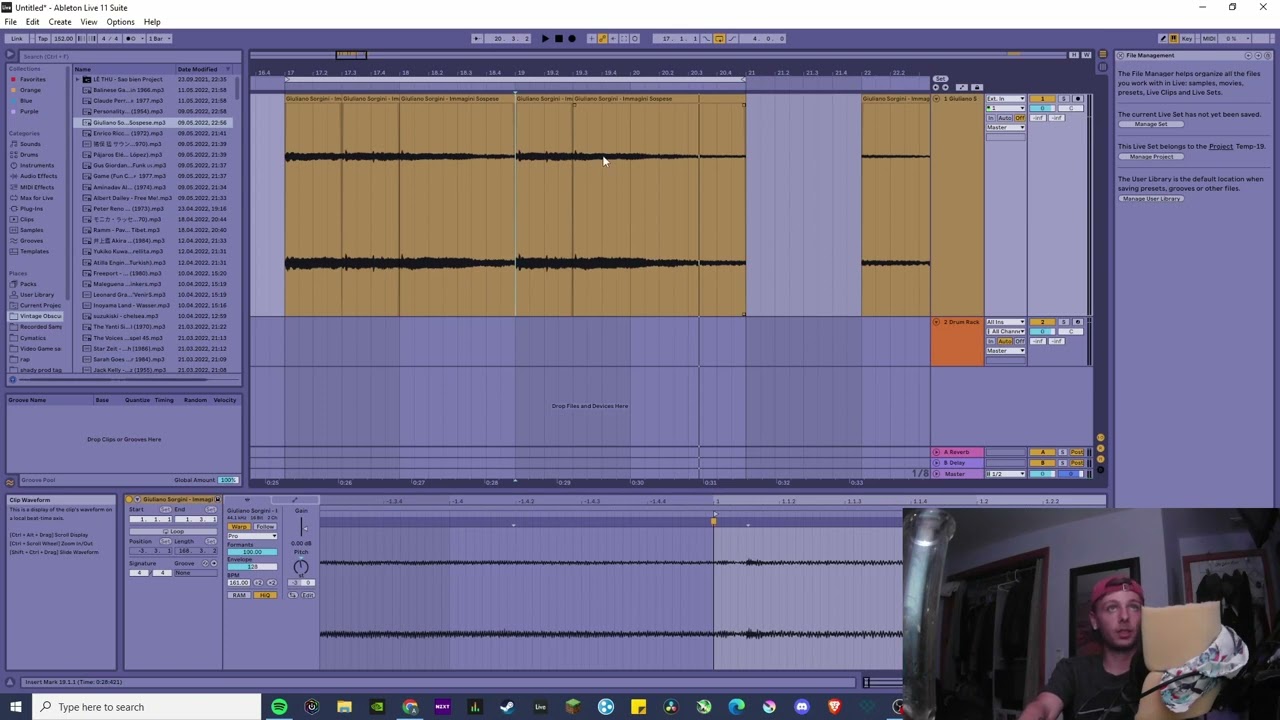Open Create menu
The image size is (1280, 720).
click(60, 22)
